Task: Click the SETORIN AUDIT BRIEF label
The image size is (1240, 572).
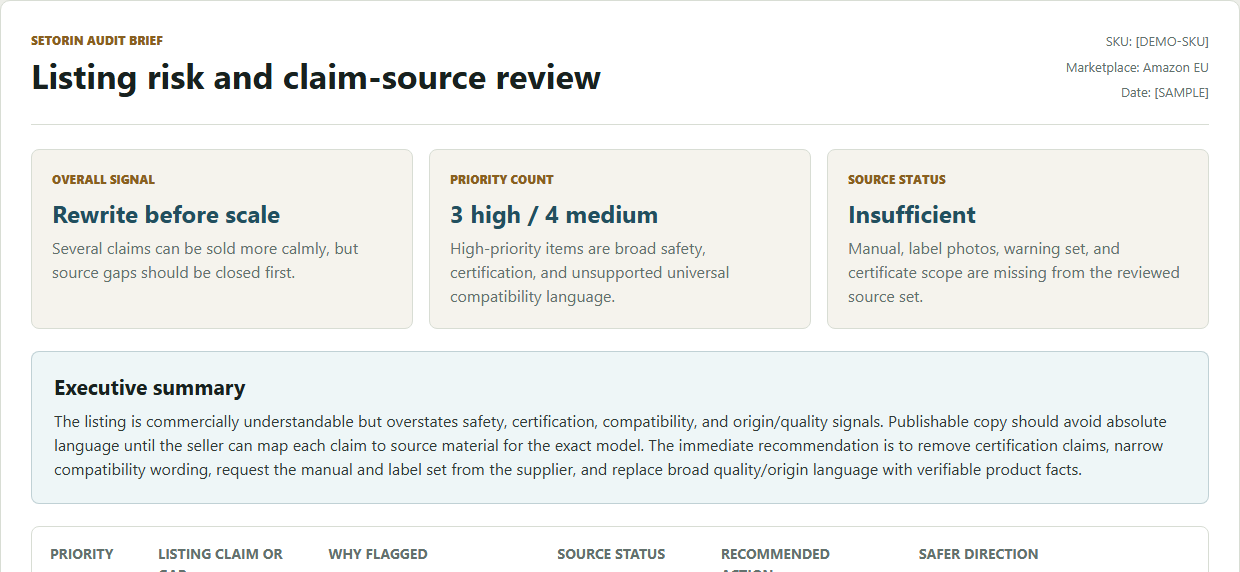Action: tap(97, 41)
